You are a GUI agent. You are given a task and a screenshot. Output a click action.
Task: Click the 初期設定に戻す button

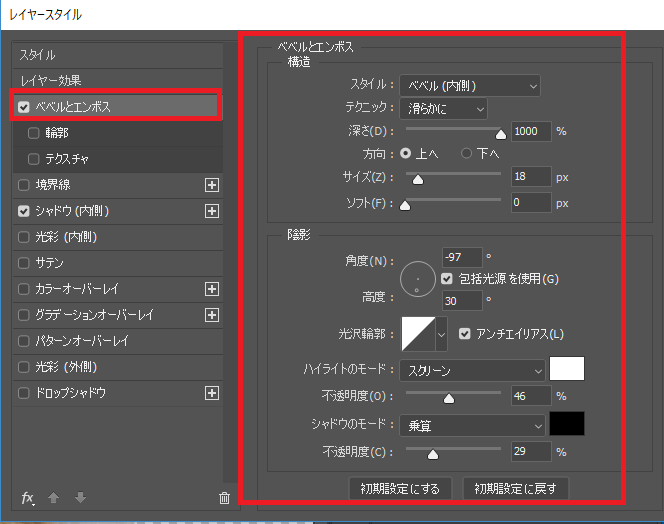pos(515,489)
